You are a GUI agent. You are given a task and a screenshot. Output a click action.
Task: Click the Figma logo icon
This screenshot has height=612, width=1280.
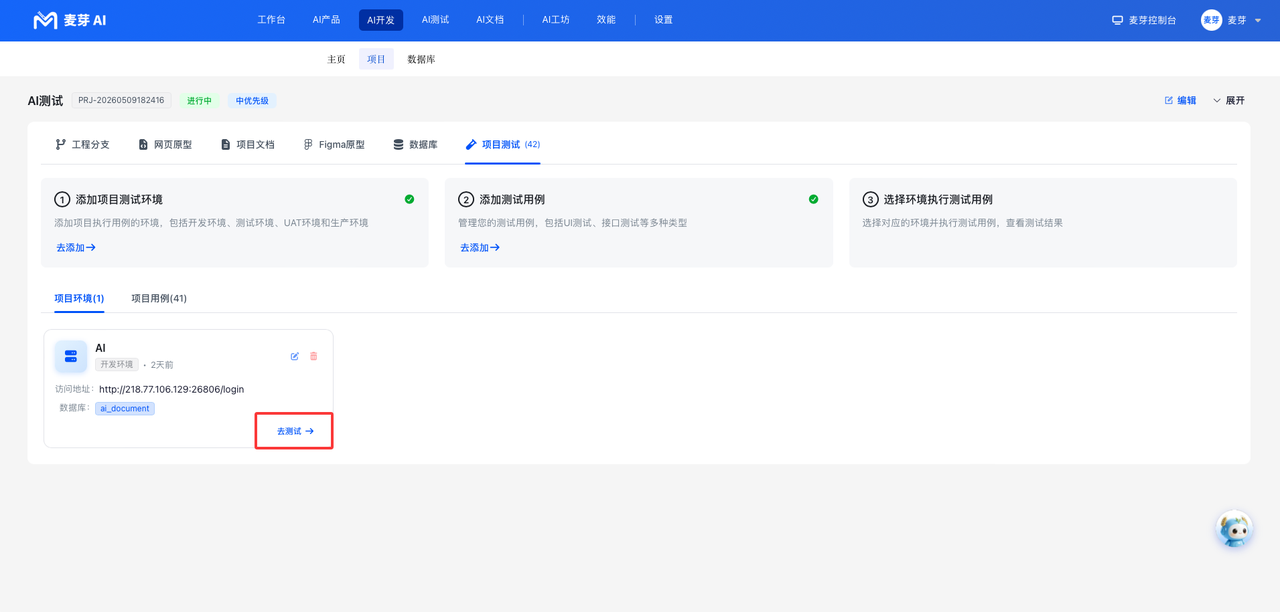tap(309, 145)
